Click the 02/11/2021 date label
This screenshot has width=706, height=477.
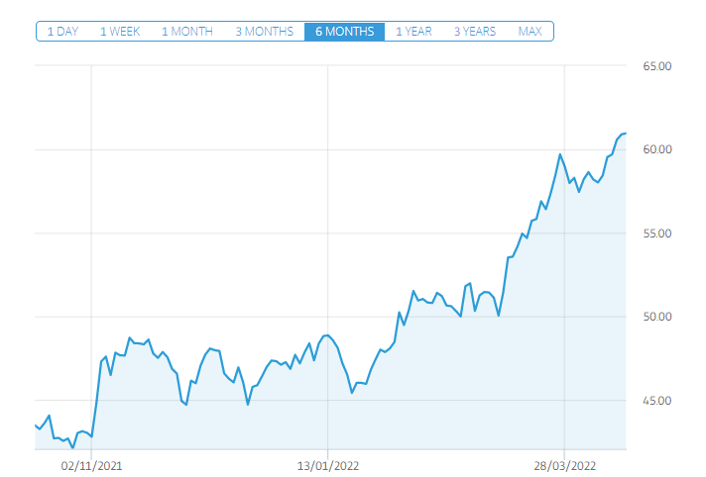91,465
